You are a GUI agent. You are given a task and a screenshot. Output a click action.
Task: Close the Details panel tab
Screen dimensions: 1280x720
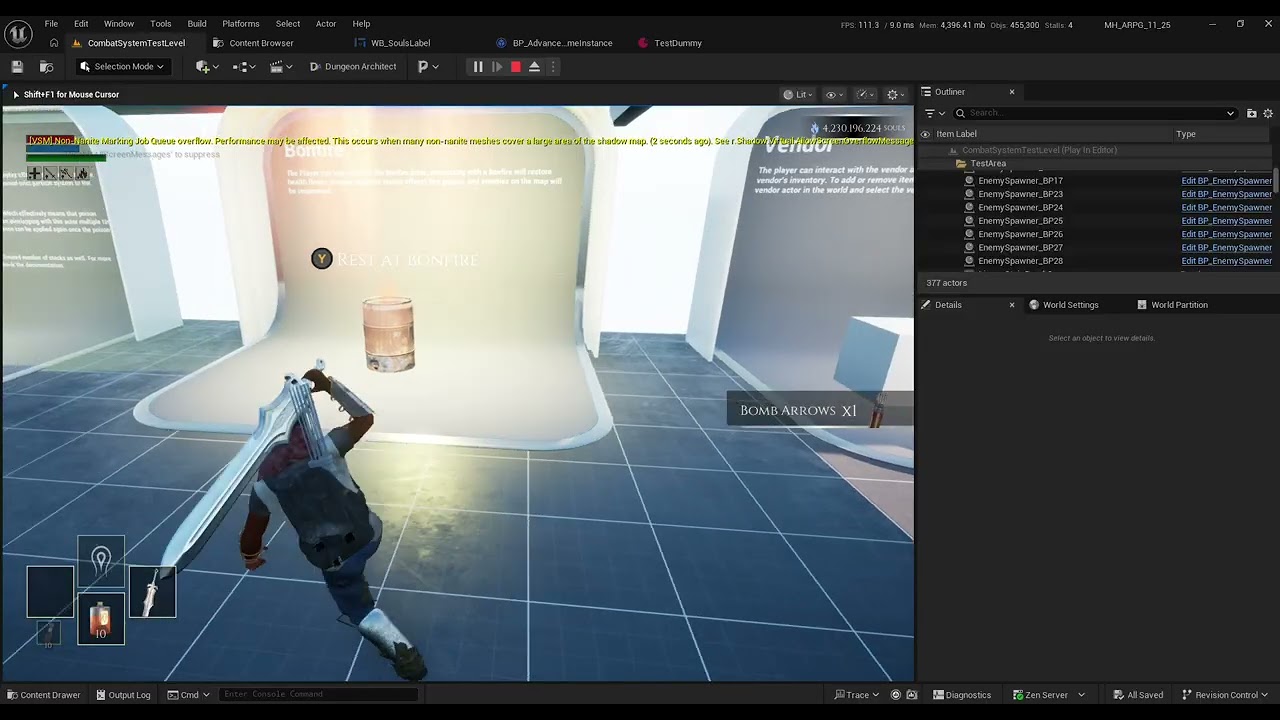(x=1011, y=305)
